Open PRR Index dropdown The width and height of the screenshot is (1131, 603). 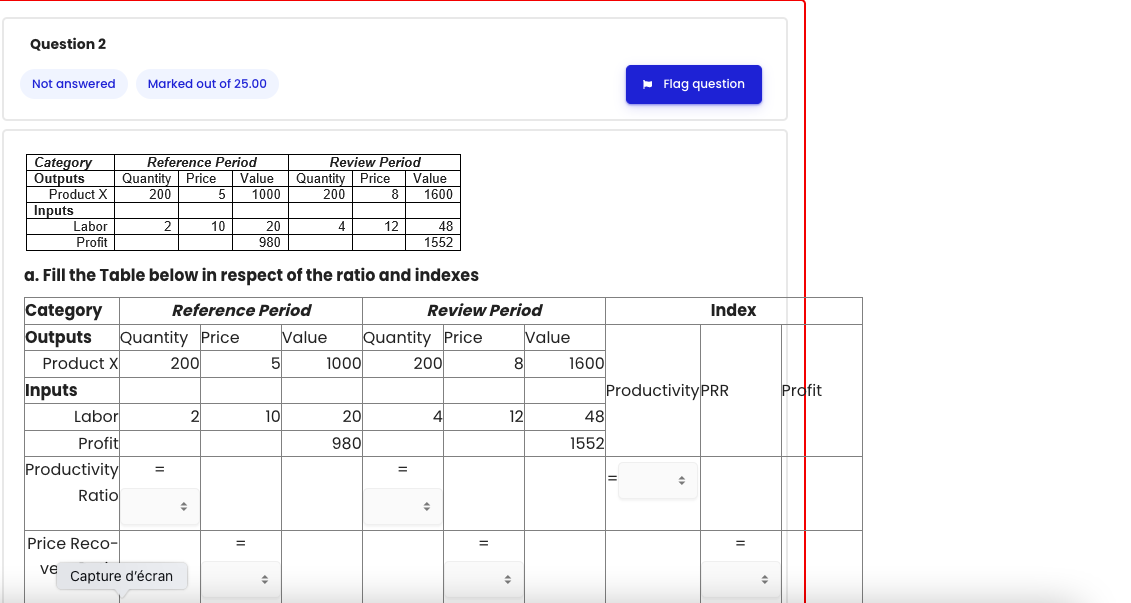coord(741,579)
